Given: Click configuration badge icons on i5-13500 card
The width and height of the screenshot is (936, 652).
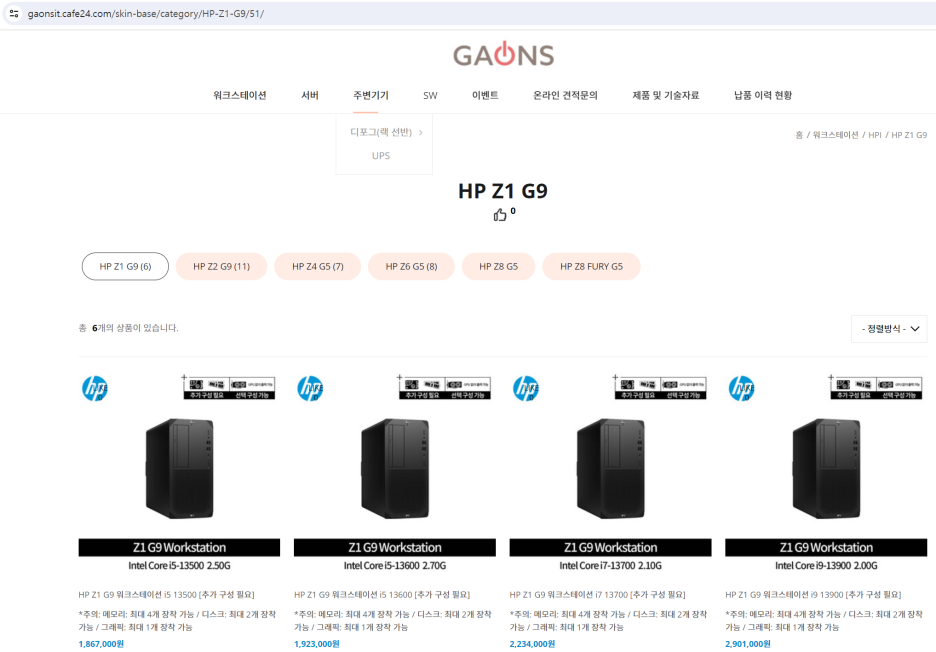Looking at the screenshot, I should [229, 387].
